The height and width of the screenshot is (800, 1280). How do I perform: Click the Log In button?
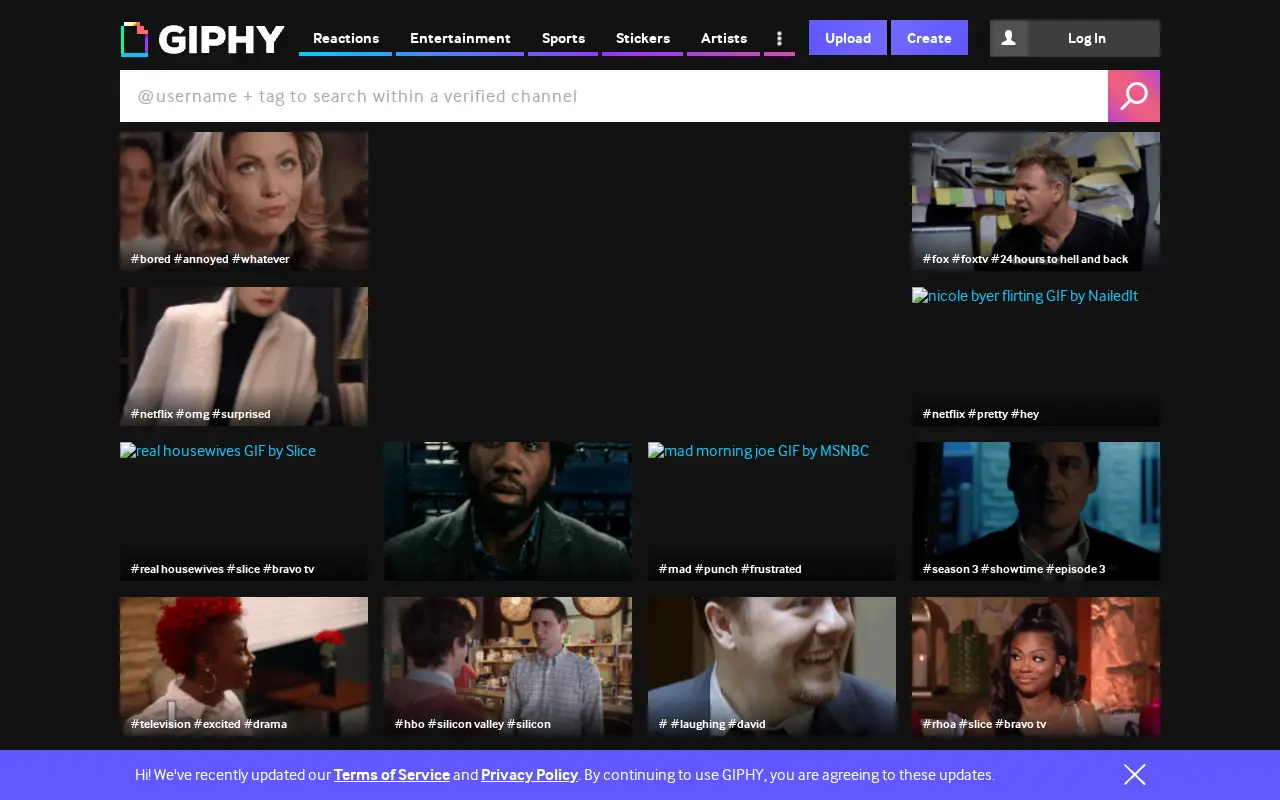1087,38
